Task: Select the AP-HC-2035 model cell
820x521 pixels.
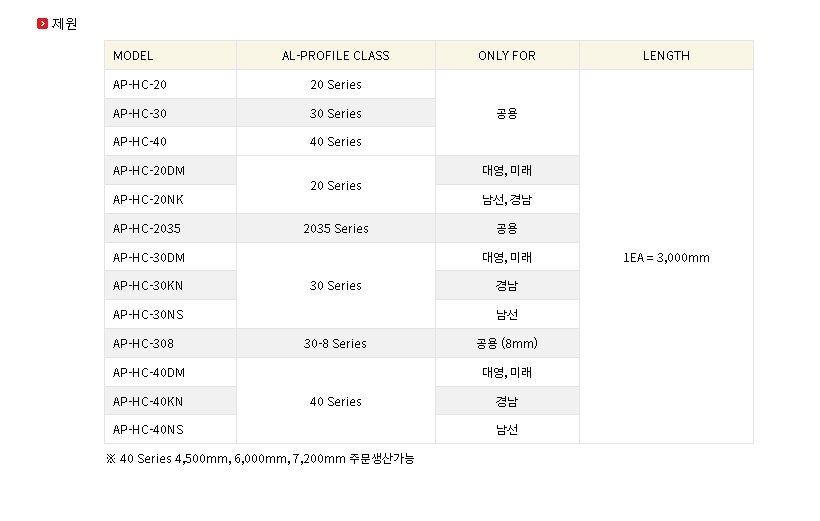Action: 170,229
